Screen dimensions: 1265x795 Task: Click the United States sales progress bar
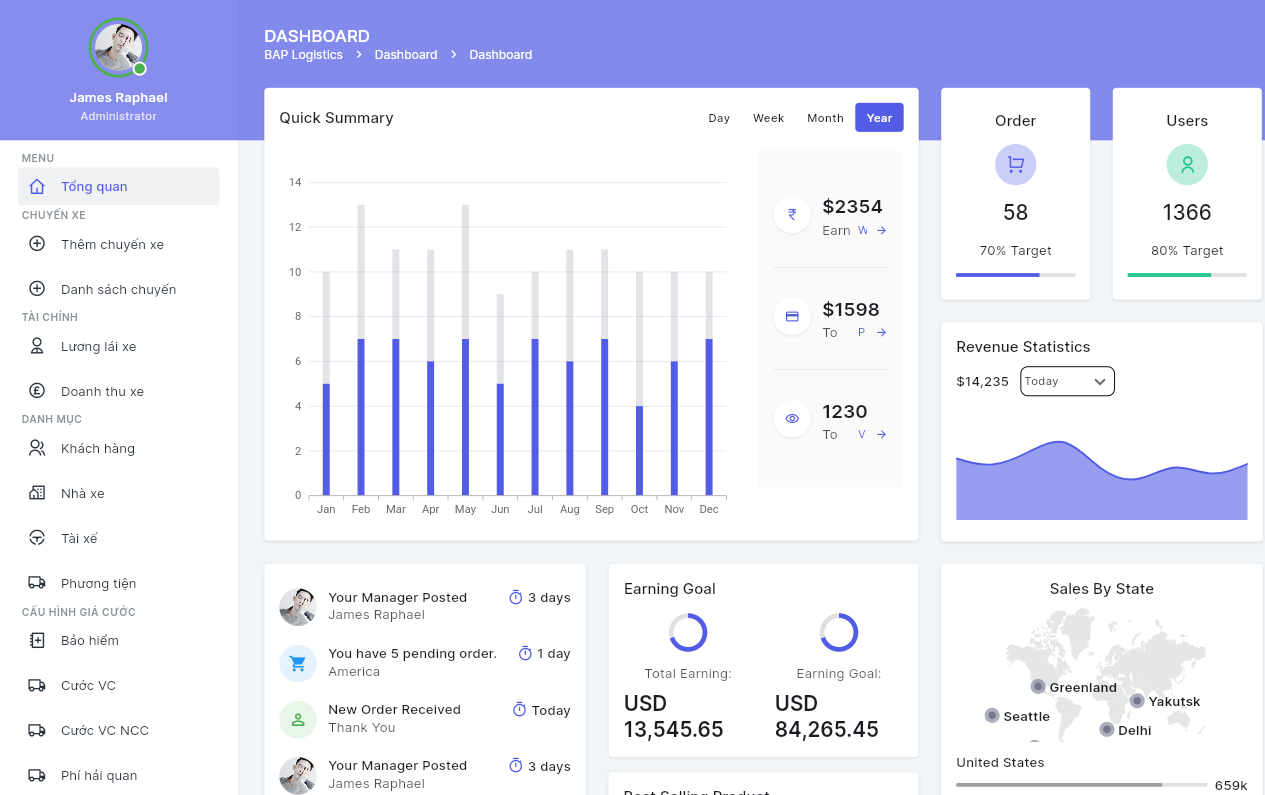(1080, 785)
